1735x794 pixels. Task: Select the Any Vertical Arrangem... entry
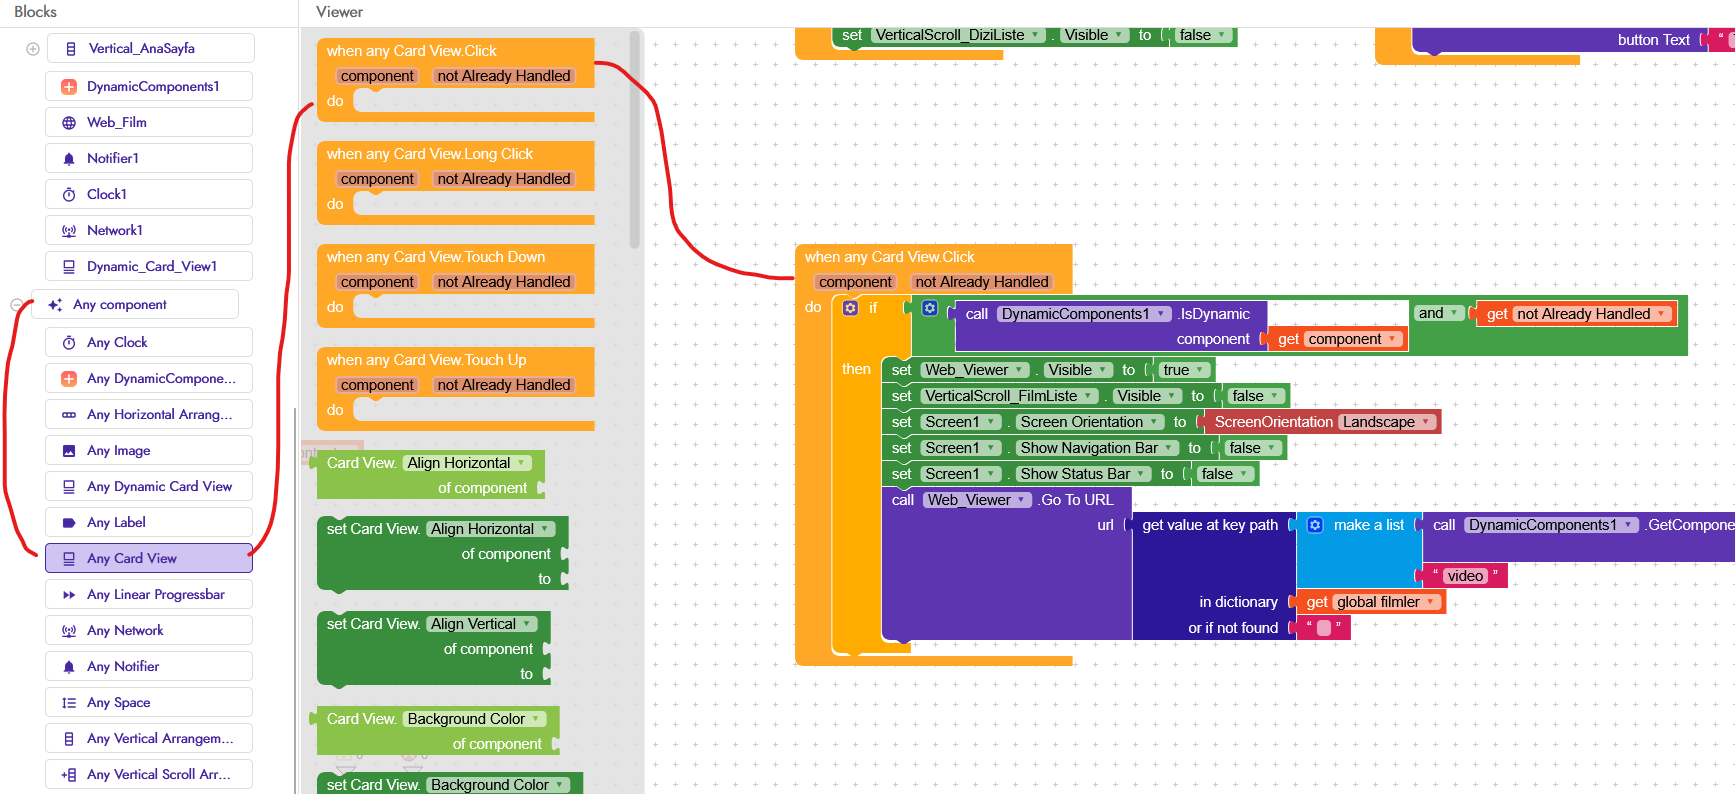pyautogui.click(x=149, y=738)
